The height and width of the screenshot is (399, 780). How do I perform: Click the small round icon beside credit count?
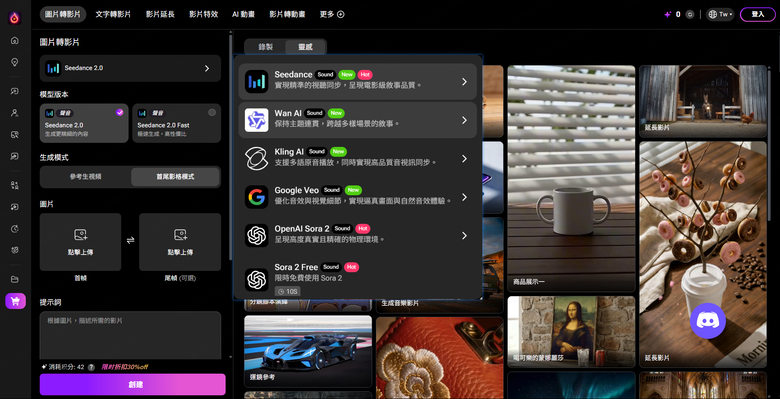[x=689, y=14]
